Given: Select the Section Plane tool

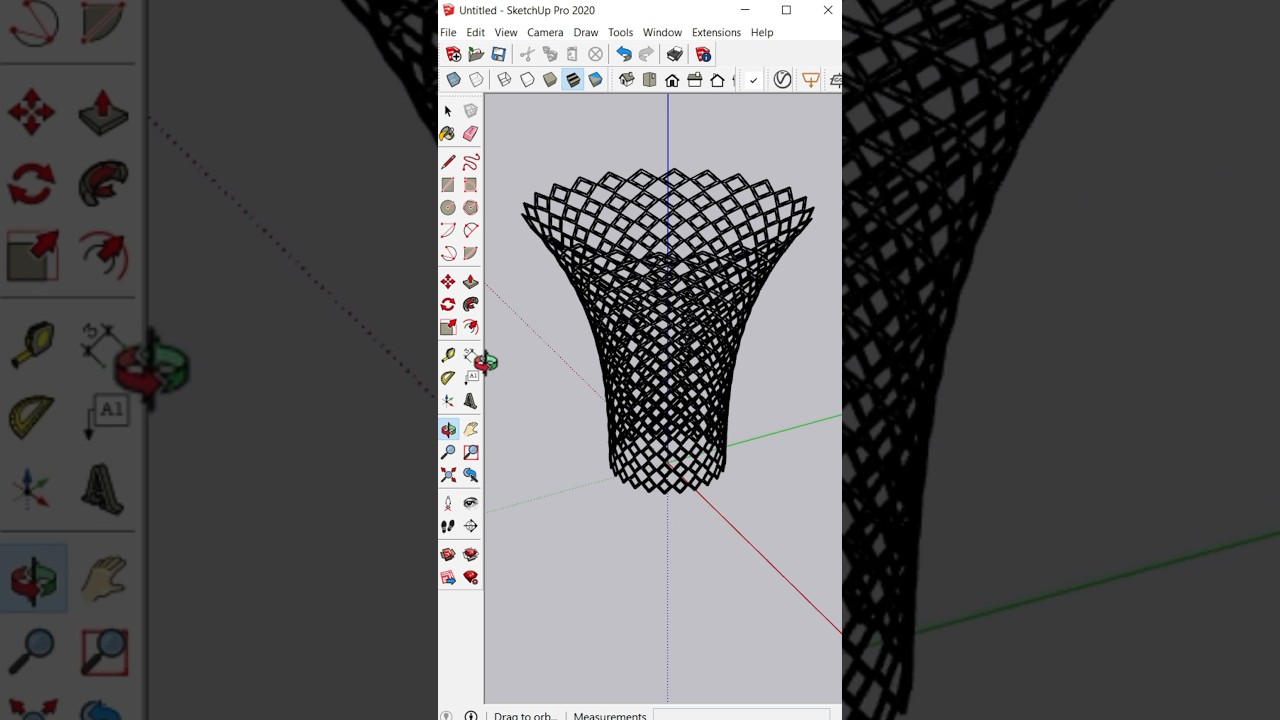Looking at the screenshot, I should click(x=470, y=527).
